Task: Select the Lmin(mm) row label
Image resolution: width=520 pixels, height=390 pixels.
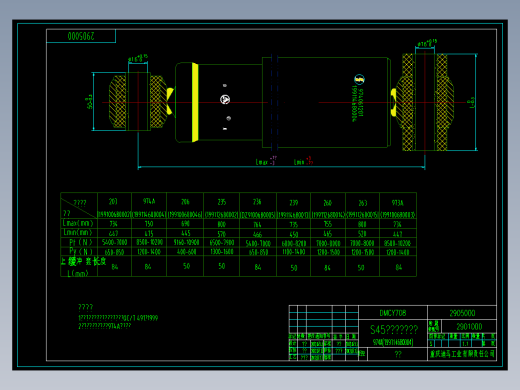Action: (x=78, y=232)
